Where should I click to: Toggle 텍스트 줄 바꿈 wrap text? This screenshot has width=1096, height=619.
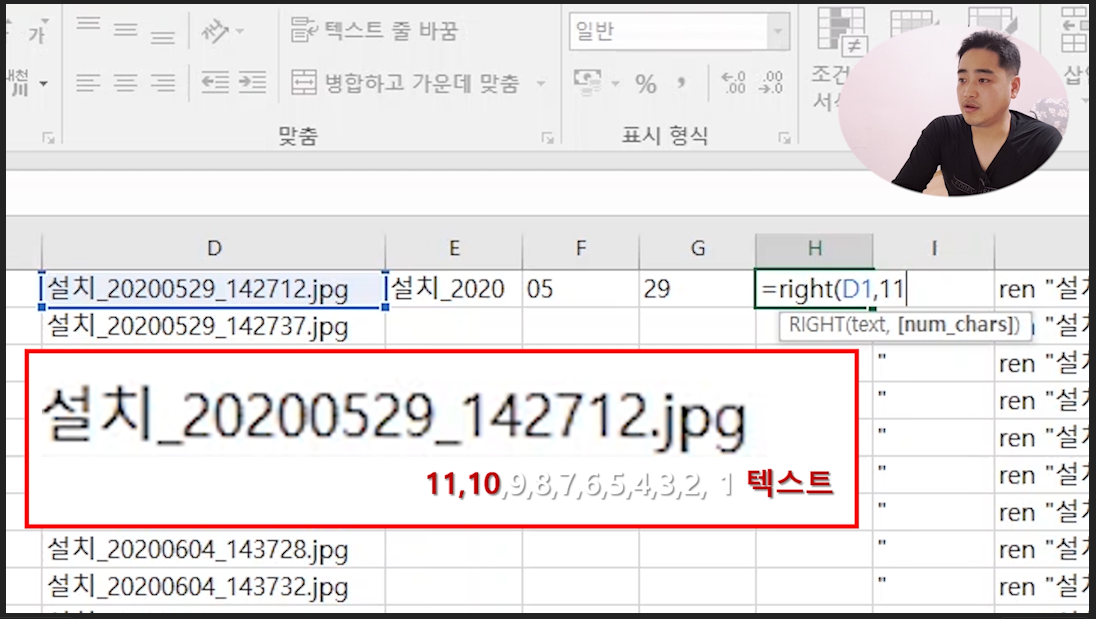point(374,30)
